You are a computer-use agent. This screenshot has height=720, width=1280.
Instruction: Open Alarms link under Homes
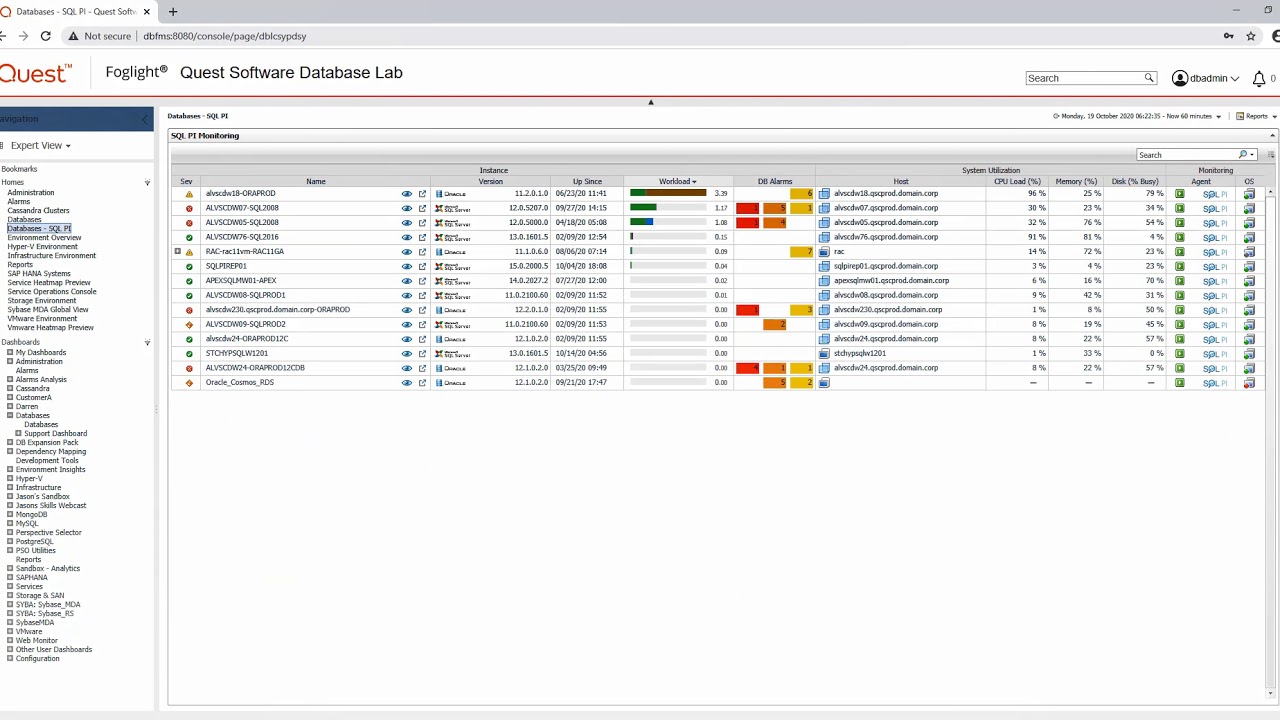19,202
